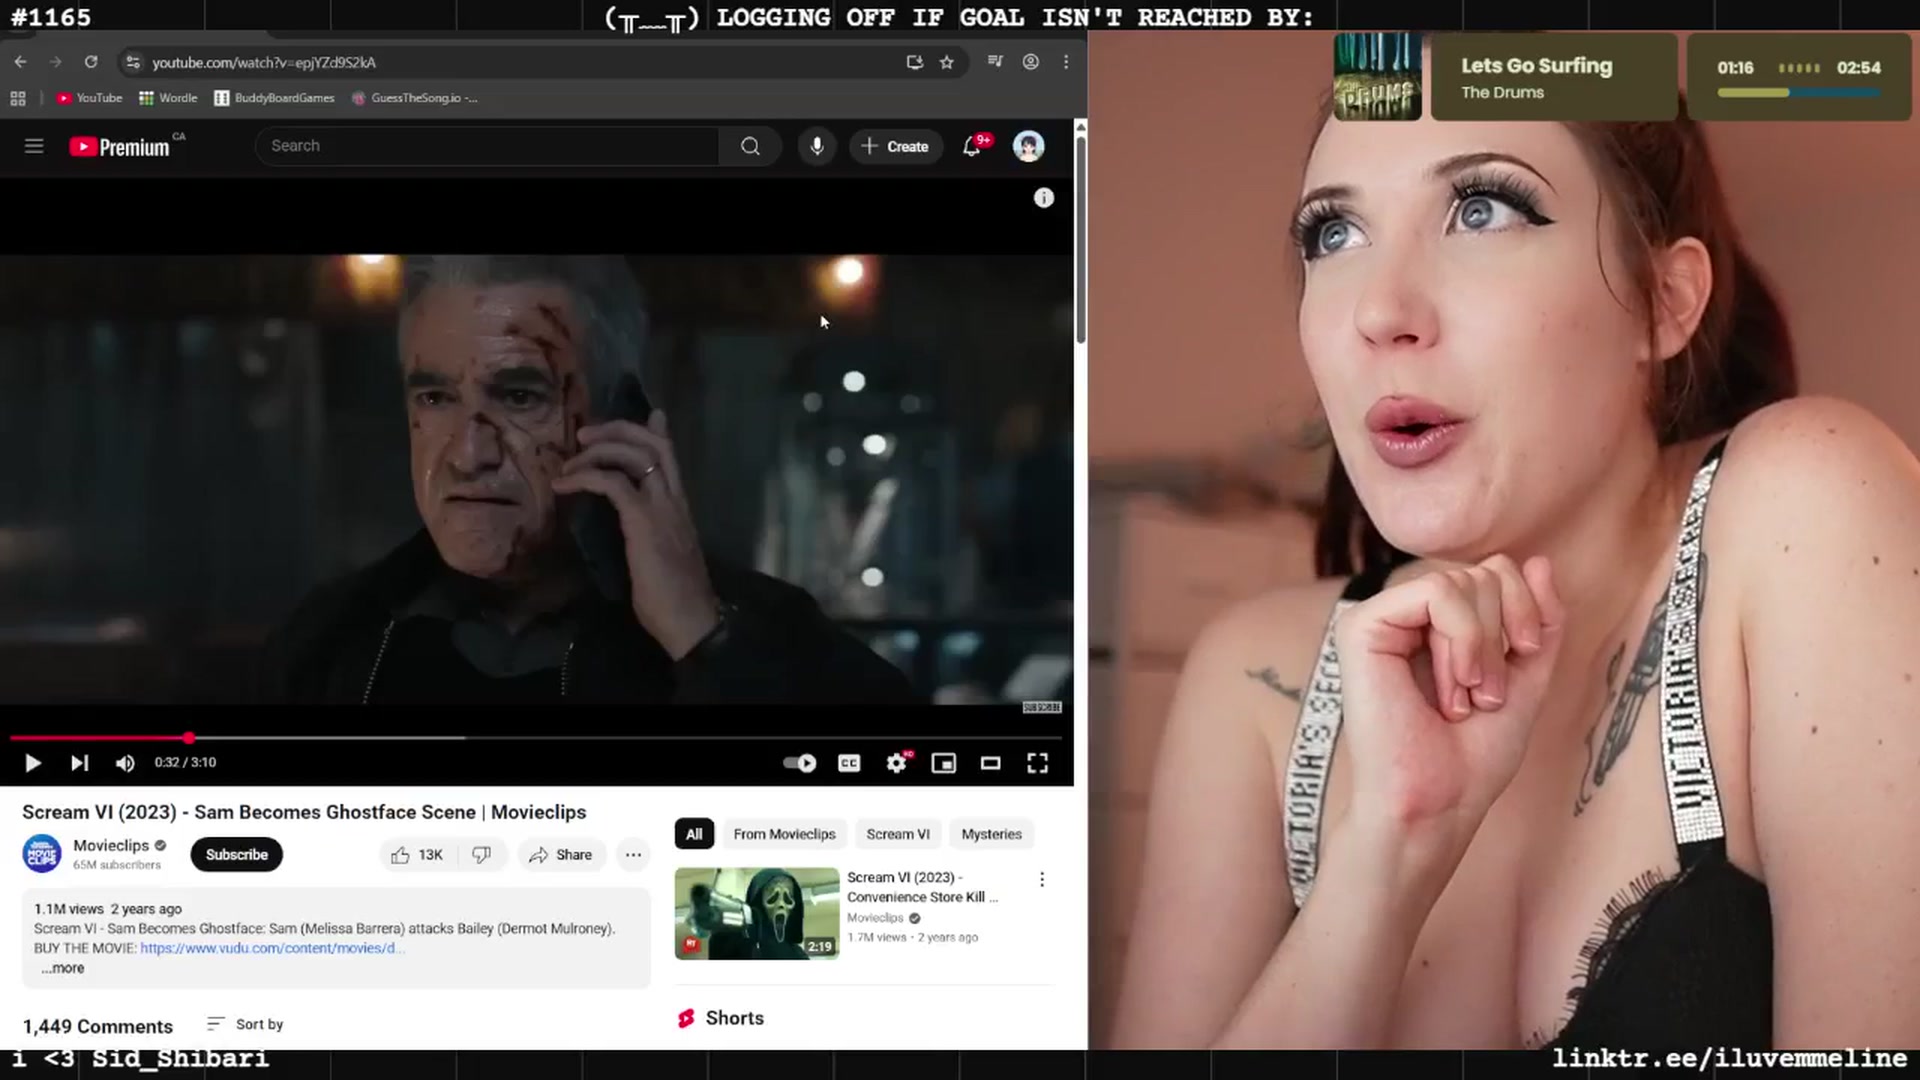Focus the YouTube search box
The image size is (1920, 1080).
(x=487, y=146)
